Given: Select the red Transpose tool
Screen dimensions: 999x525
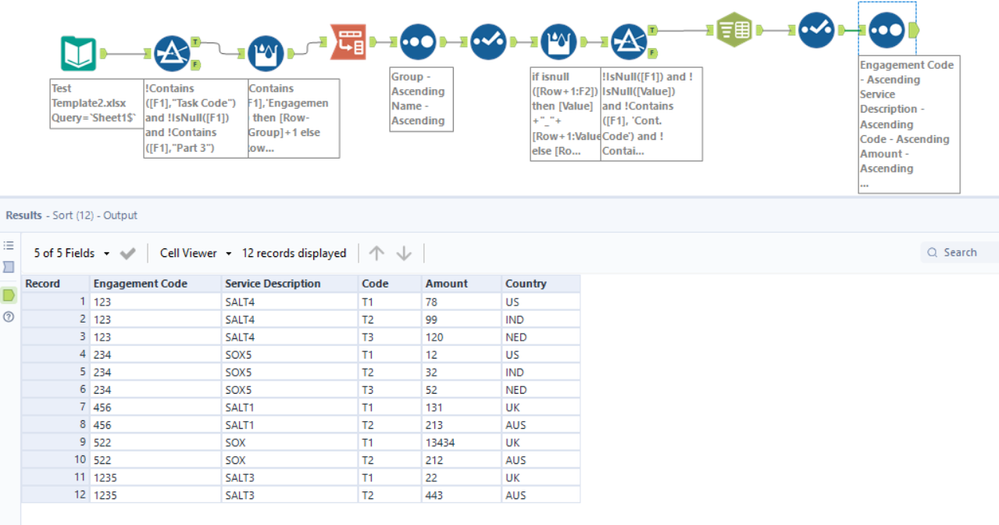Looking at the screenshot, I should coord(348,42).
